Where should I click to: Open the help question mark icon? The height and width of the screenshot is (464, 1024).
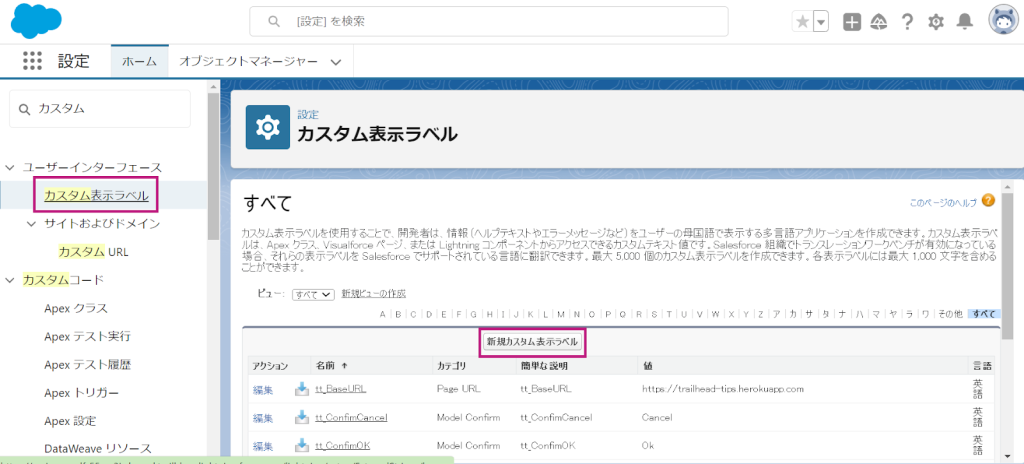907,22
